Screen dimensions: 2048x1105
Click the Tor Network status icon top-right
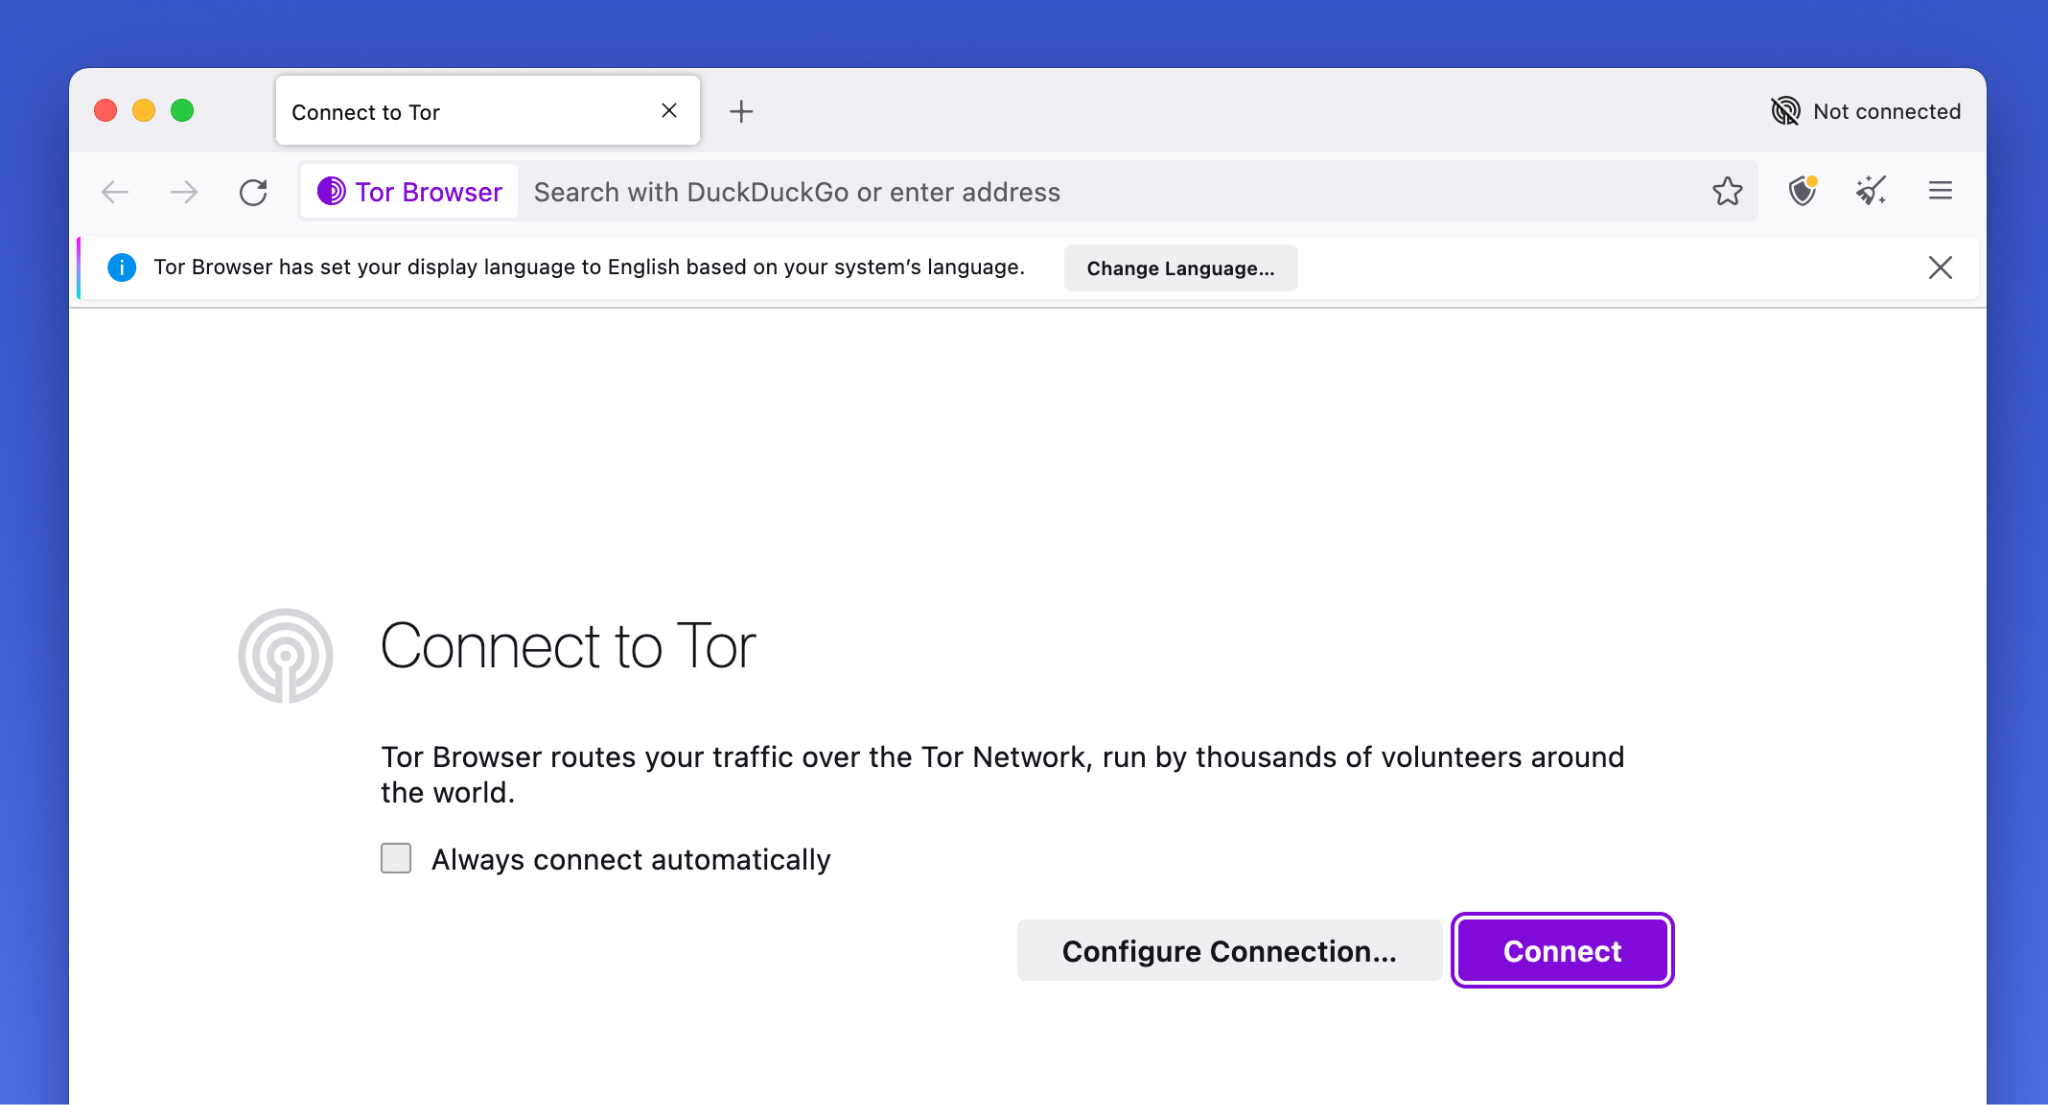1783,112
